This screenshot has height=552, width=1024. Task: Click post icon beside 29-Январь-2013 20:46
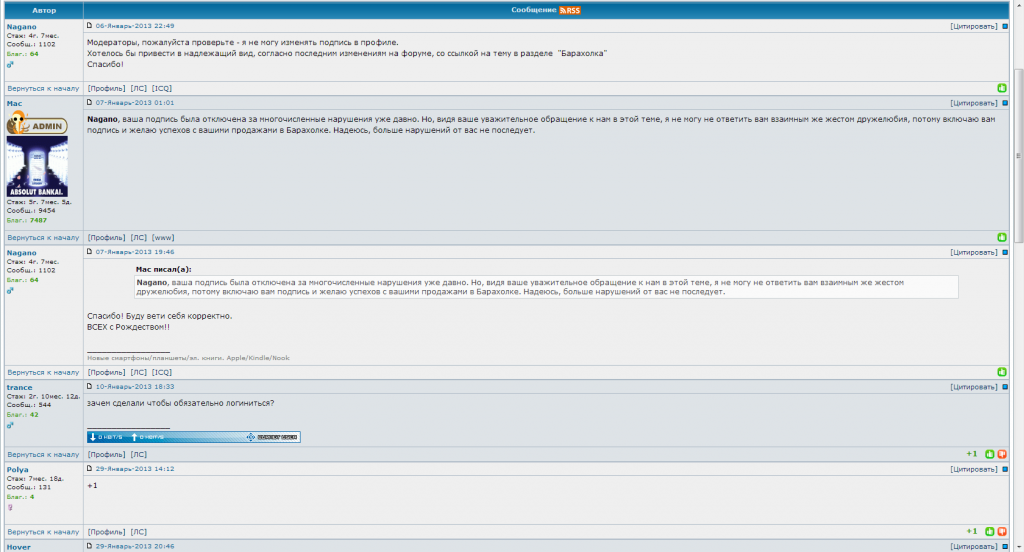point(89,546)
